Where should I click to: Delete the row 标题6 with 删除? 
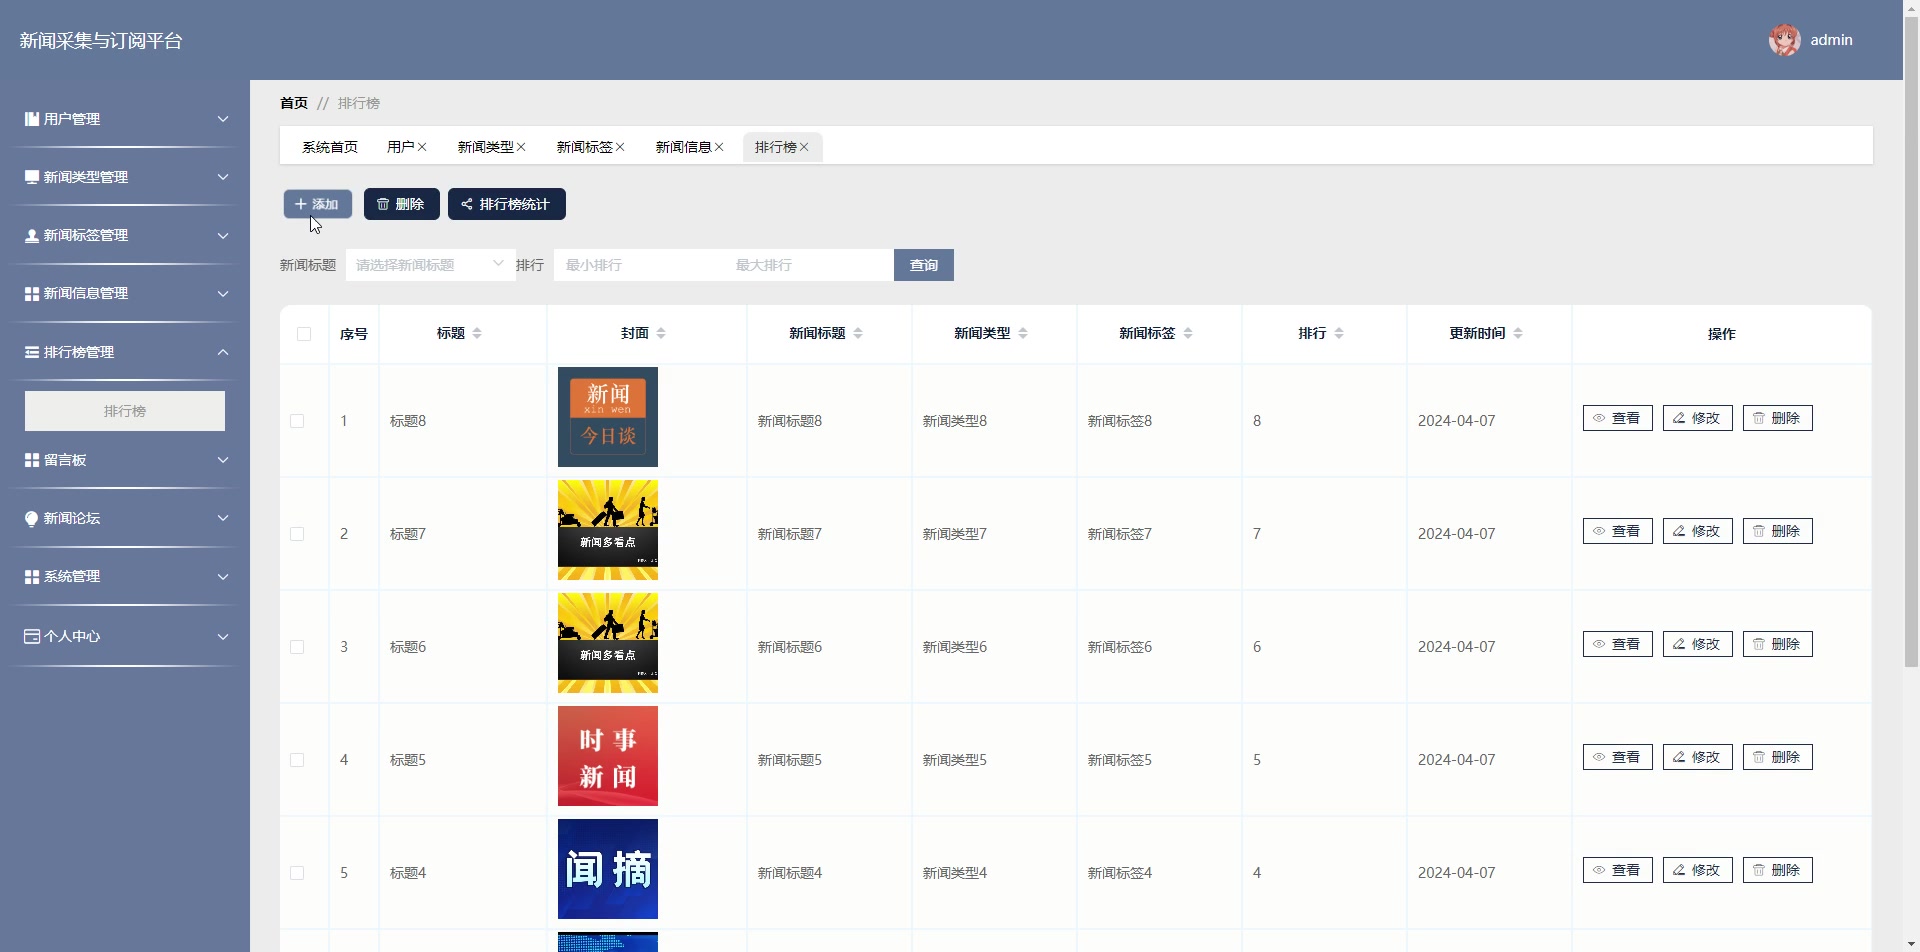(x=1778, y=644)
